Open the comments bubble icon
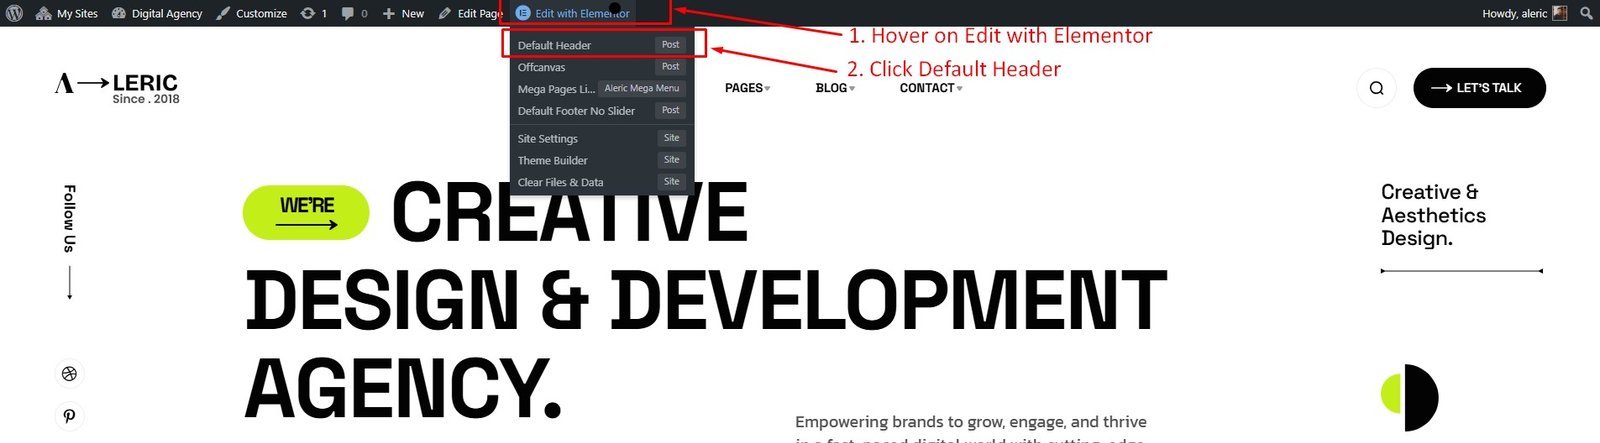This screenshot has height=443, width=1600. click(x=354, y=13)
